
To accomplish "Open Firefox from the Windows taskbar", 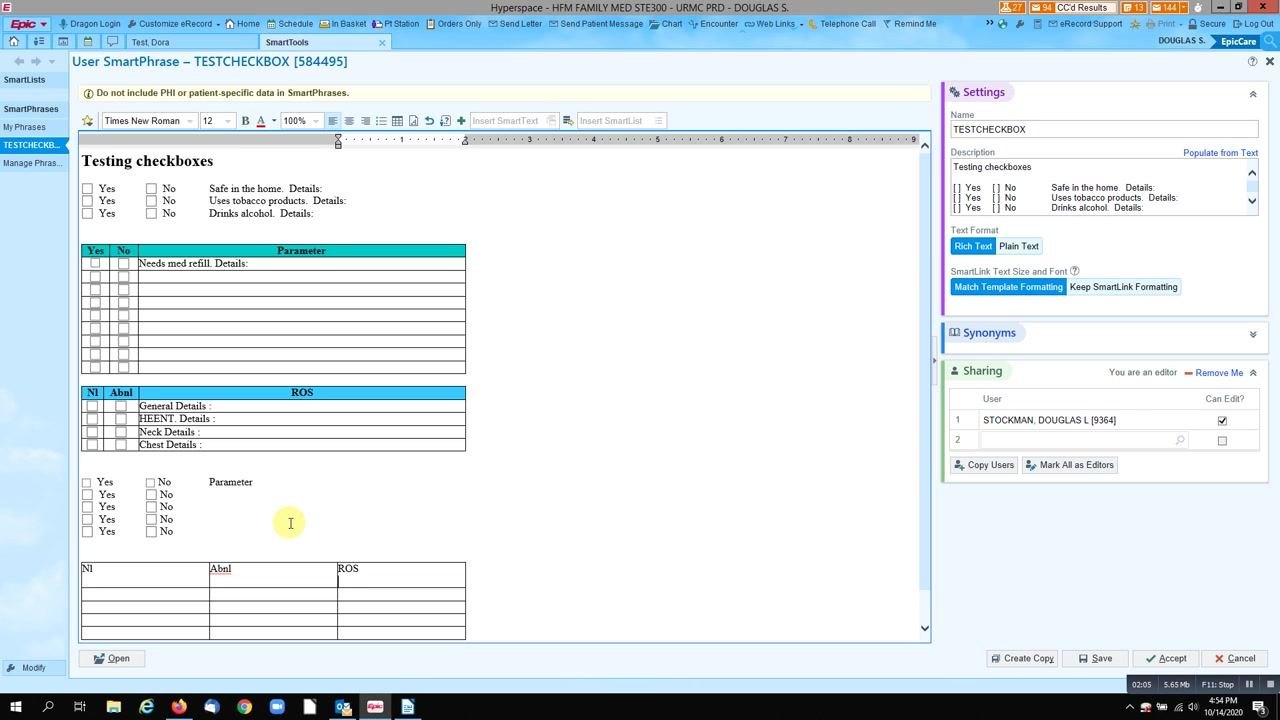I will tap(179, 707).
